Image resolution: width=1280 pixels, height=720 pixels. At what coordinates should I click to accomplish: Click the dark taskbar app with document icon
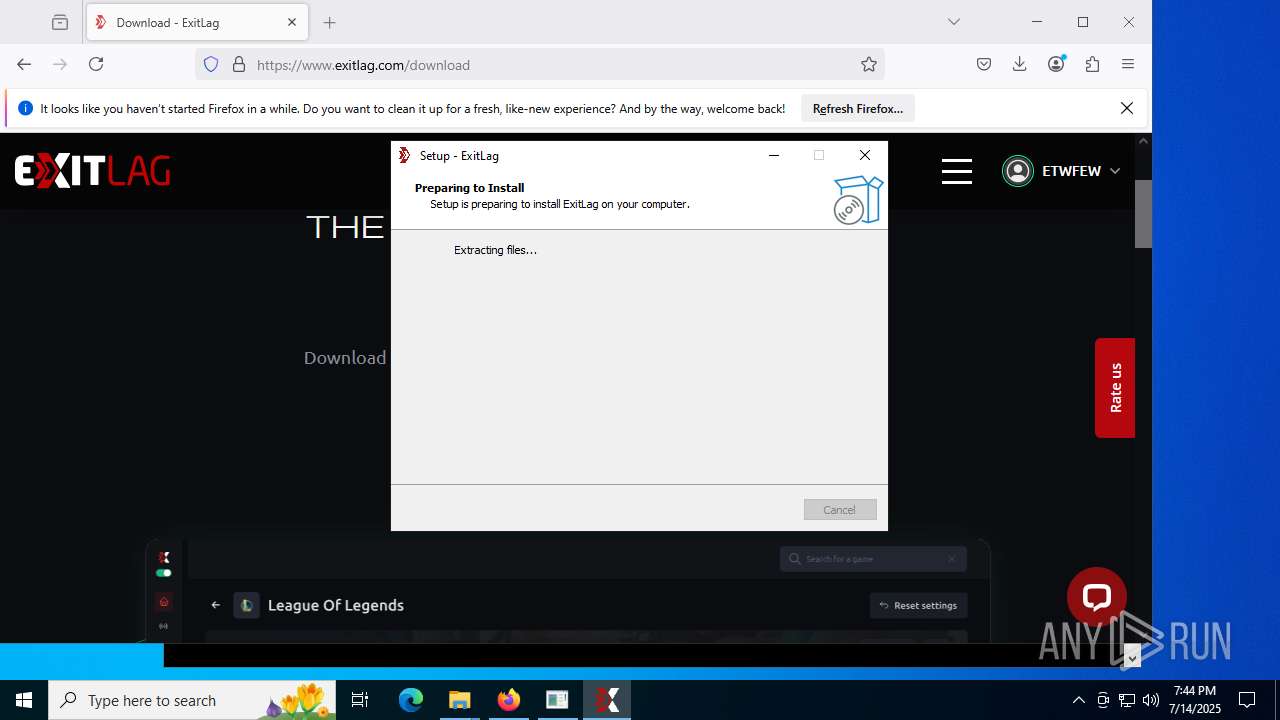(x=557, y=700)
